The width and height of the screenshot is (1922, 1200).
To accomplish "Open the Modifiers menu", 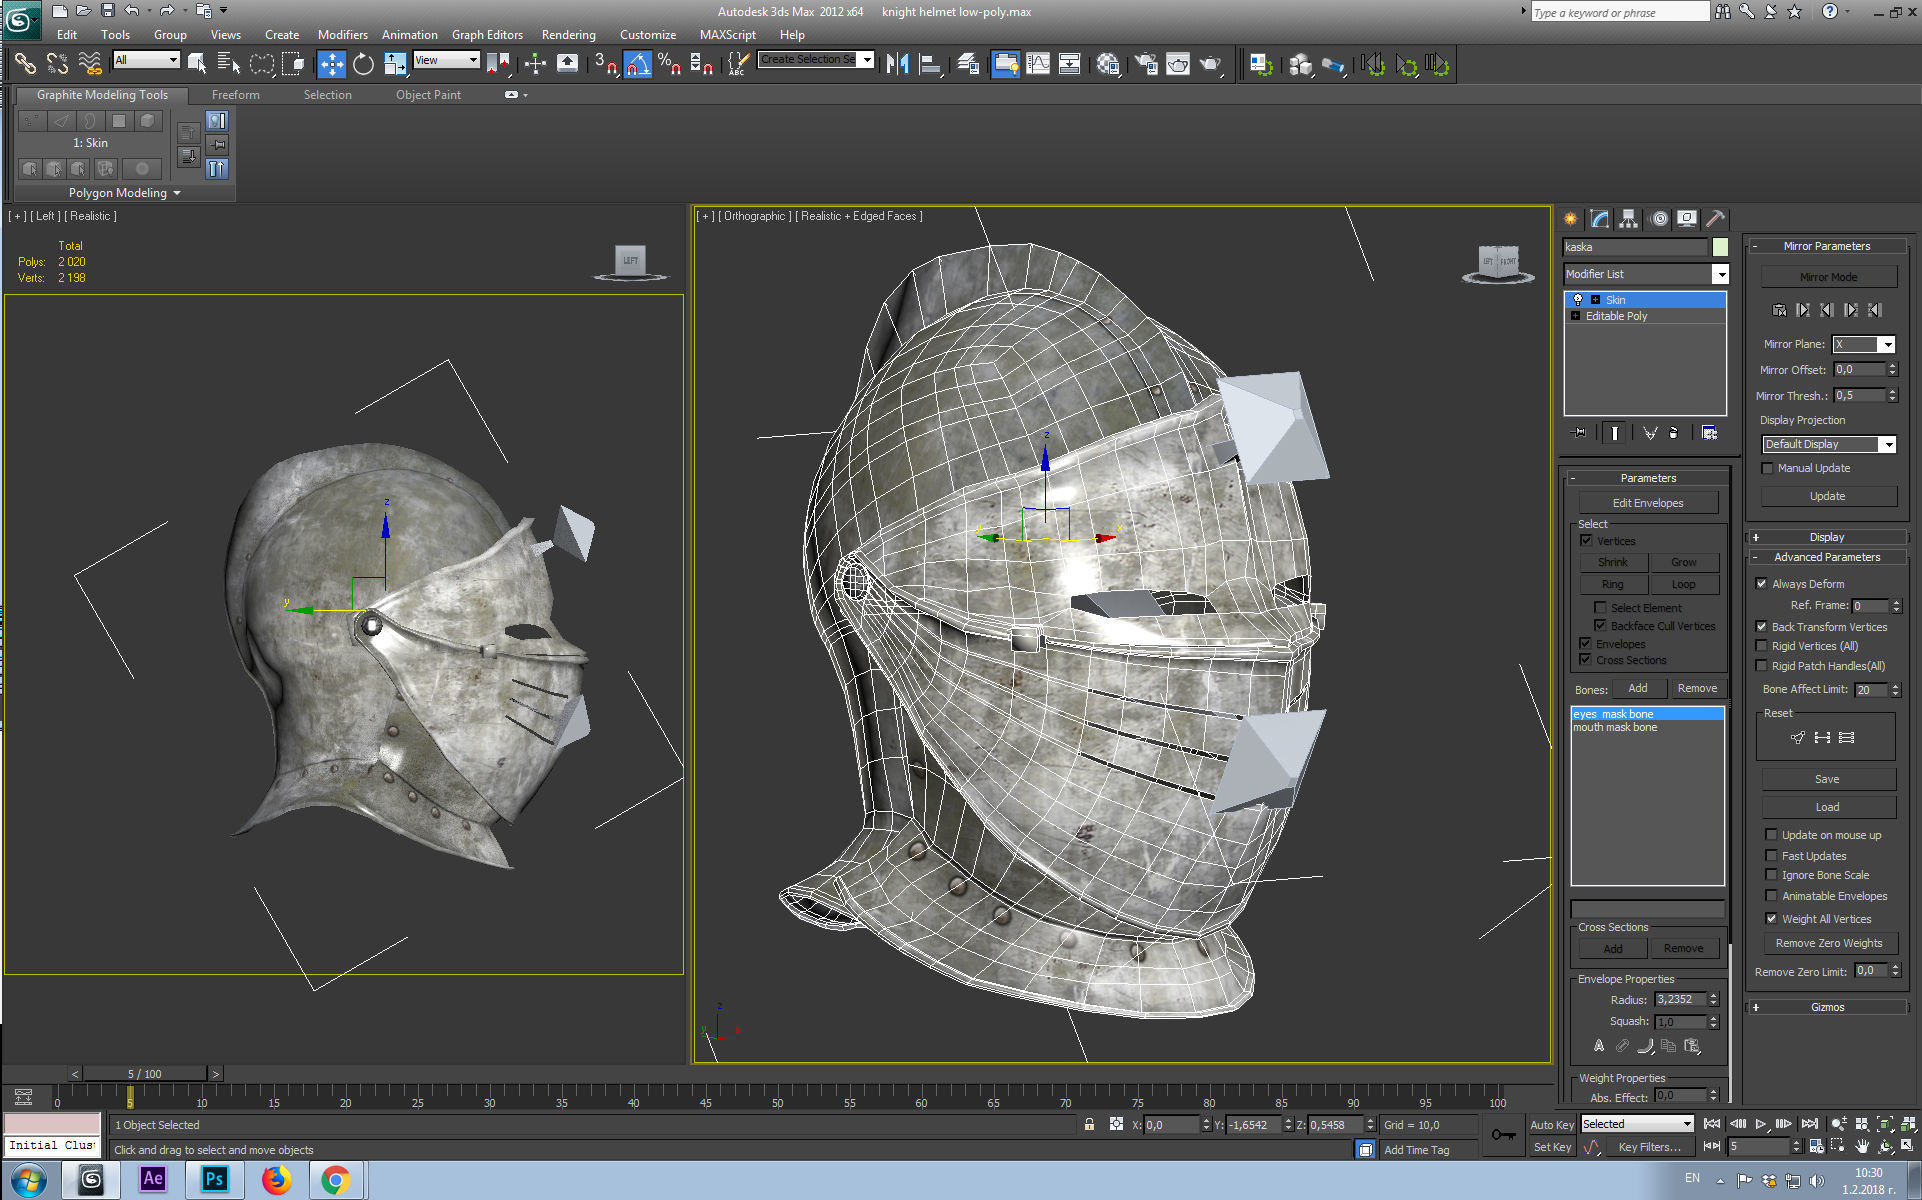I will (x=343, y=34).
